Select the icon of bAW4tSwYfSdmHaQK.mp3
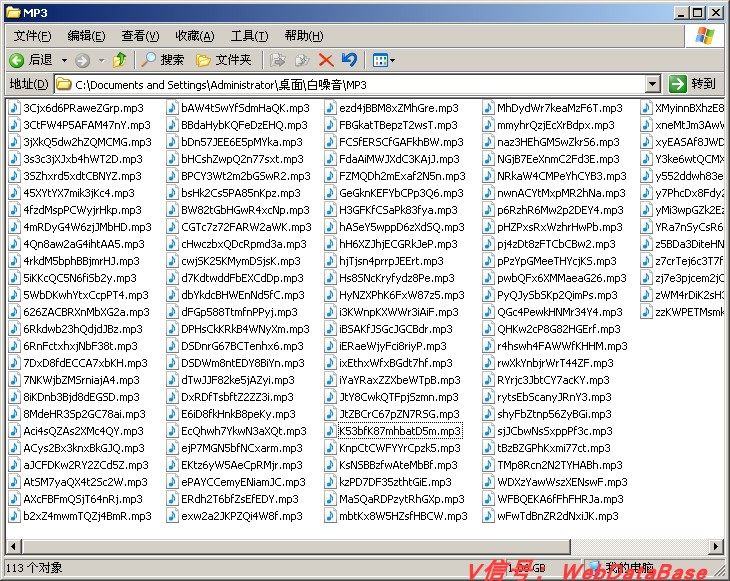 [172, 108]
